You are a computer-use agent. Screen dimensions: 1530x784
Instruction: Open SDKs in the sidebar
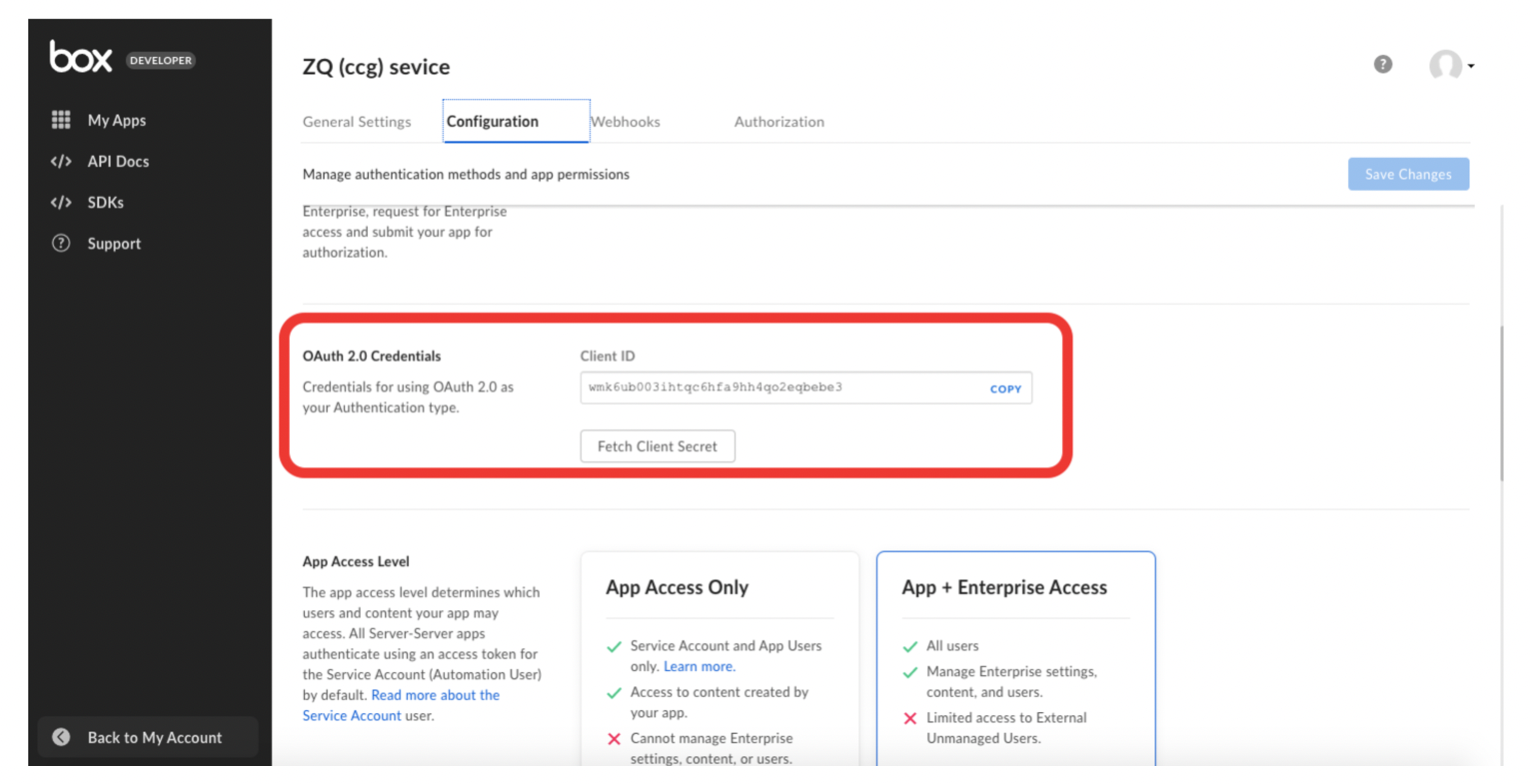pos(105,202)
